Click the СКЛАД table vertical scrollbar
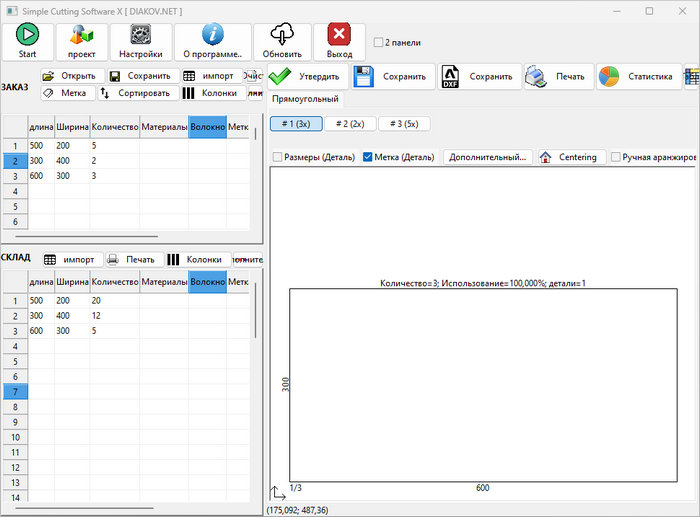Screen dimensions: 700x517 pos(255,310)
